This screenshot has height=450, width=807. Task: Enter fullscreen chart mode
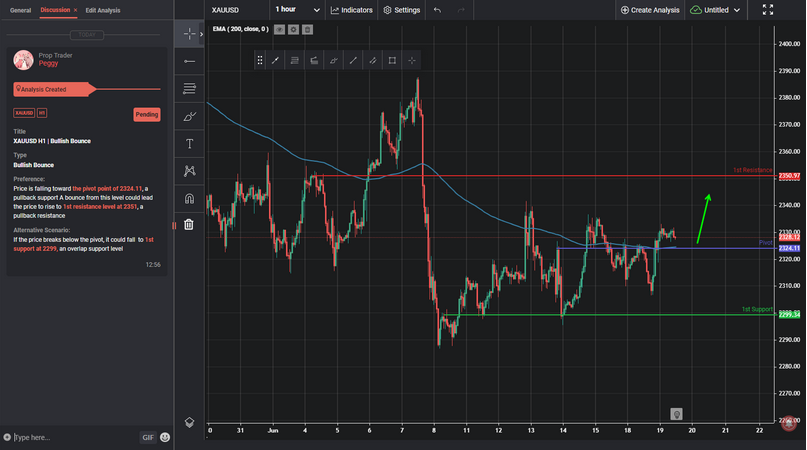coord(768,10)
